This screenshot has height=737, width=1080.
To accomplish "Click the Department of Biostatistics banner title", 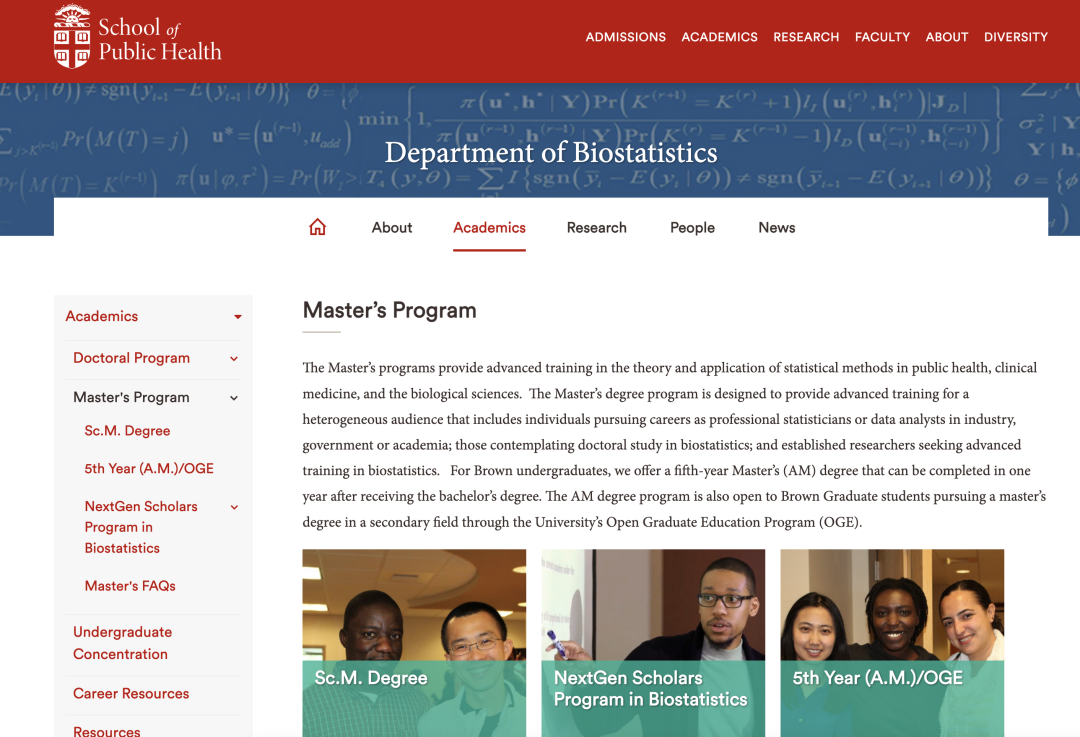I will point(551,153).
